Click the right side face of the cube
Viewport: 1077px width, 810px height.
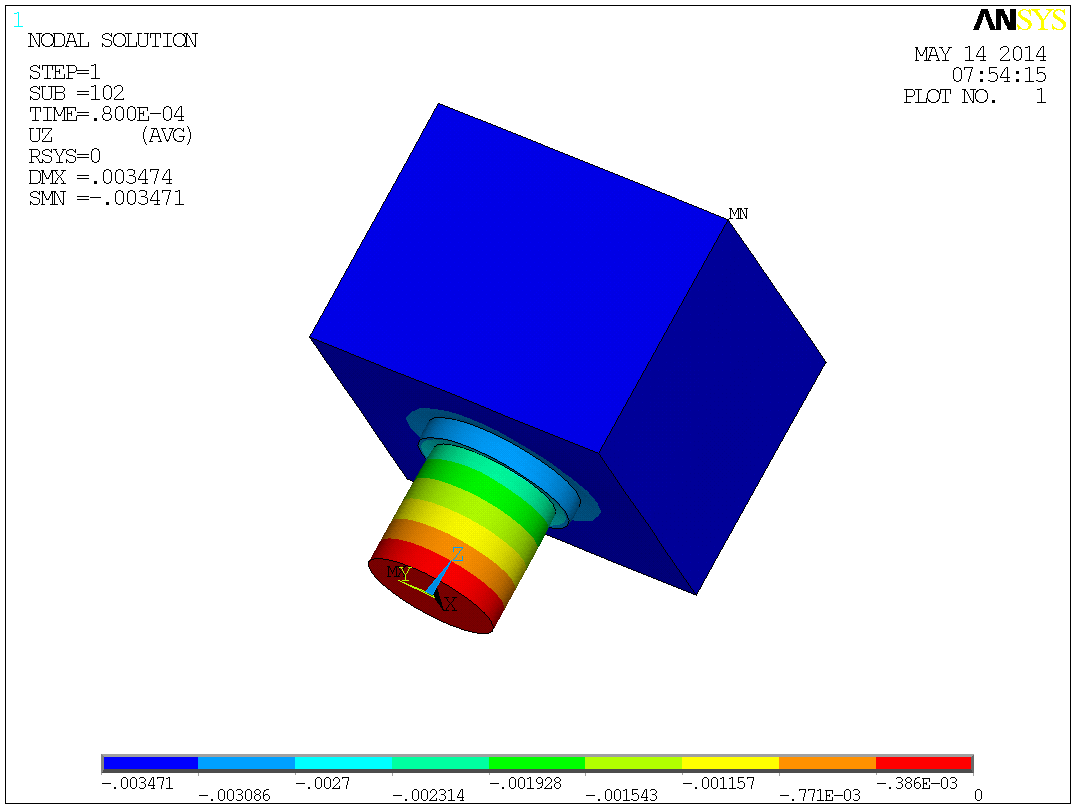(714, 405)
